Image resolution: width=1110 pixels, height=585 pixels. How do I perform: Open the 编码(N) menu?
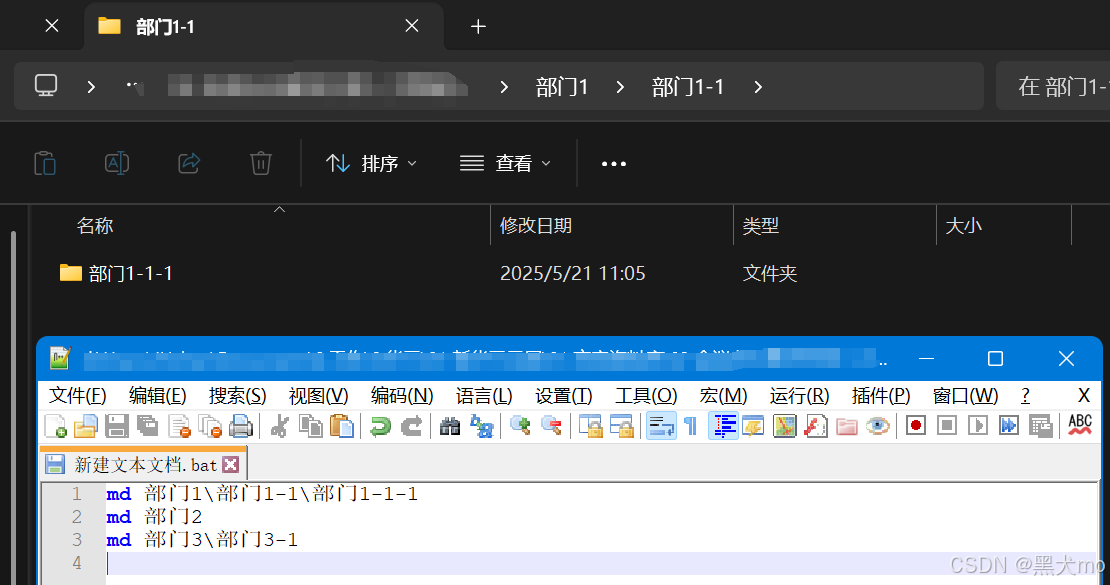tap(401, 396)
